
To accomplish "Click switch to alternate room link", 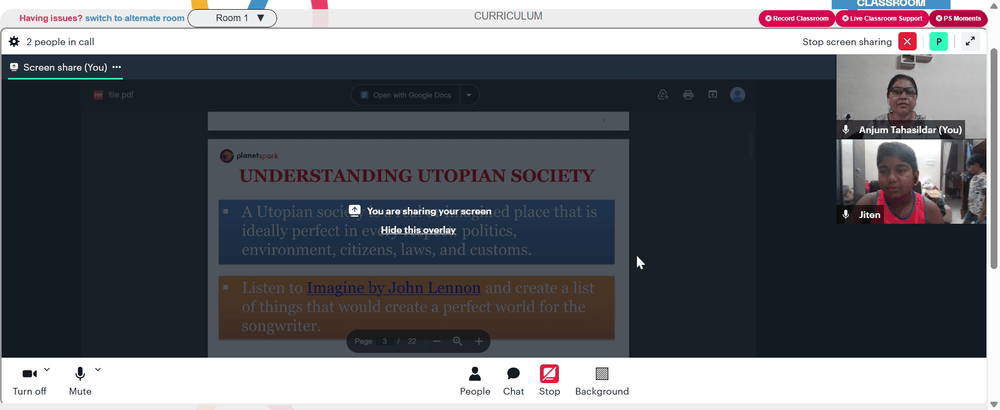I will point(135,18).
